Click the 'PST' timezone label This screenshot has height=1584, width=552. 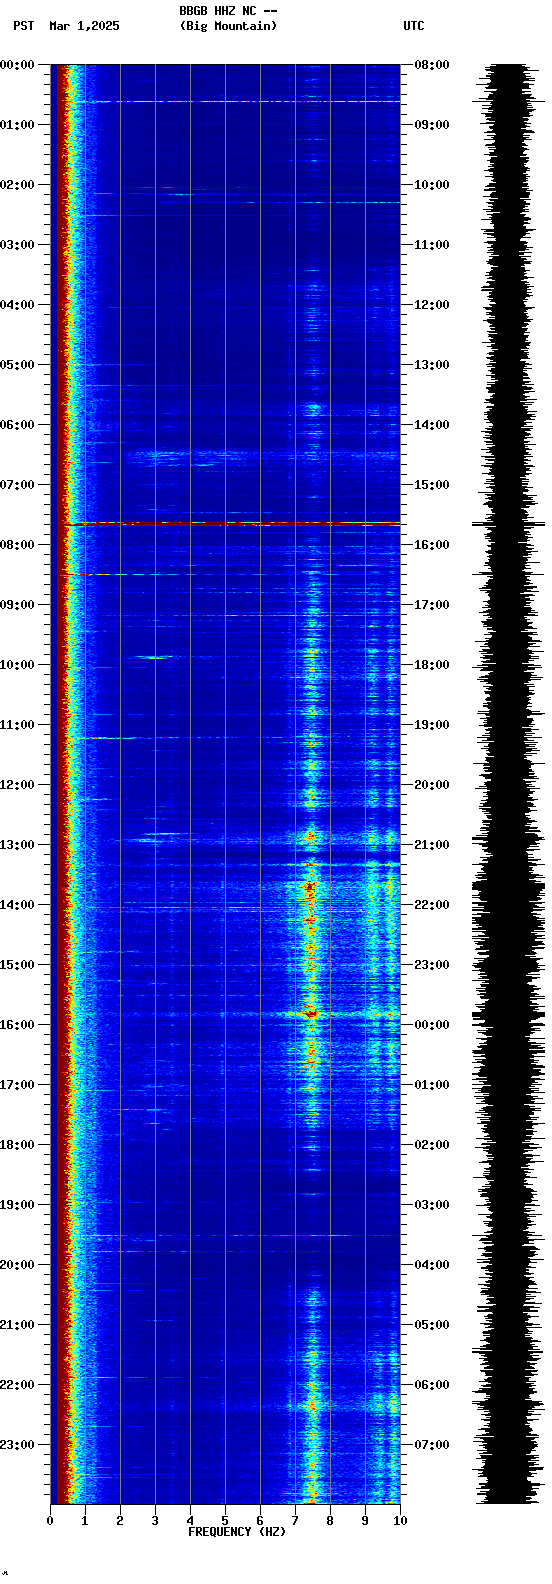(23, 26)
